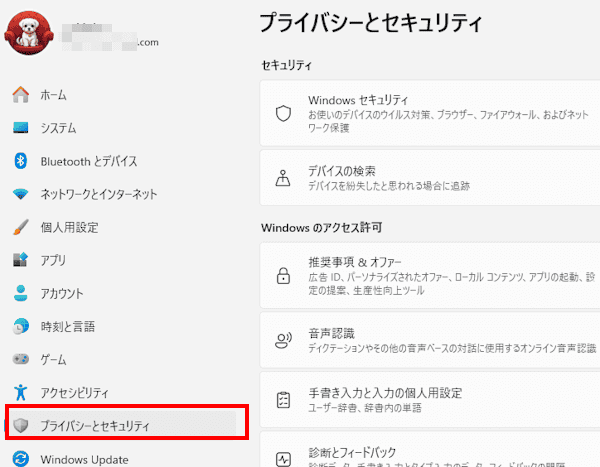Open the デバイスの検索 card
The height and width of the screenshot is (467, 600).
tap(430, 178)
